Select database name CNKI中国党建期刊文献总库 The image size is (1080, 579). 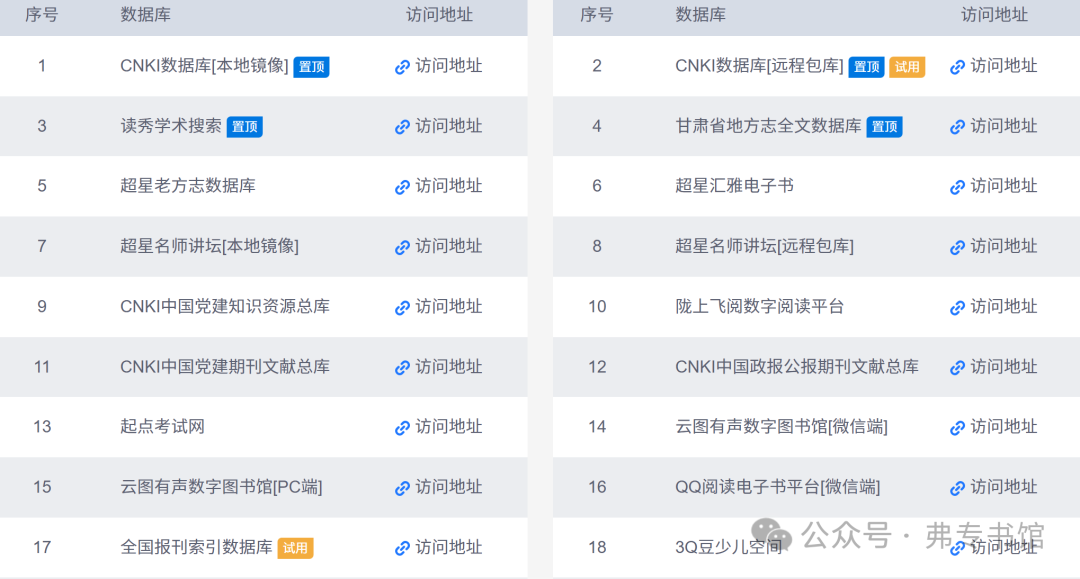click(x=225, y=367)
